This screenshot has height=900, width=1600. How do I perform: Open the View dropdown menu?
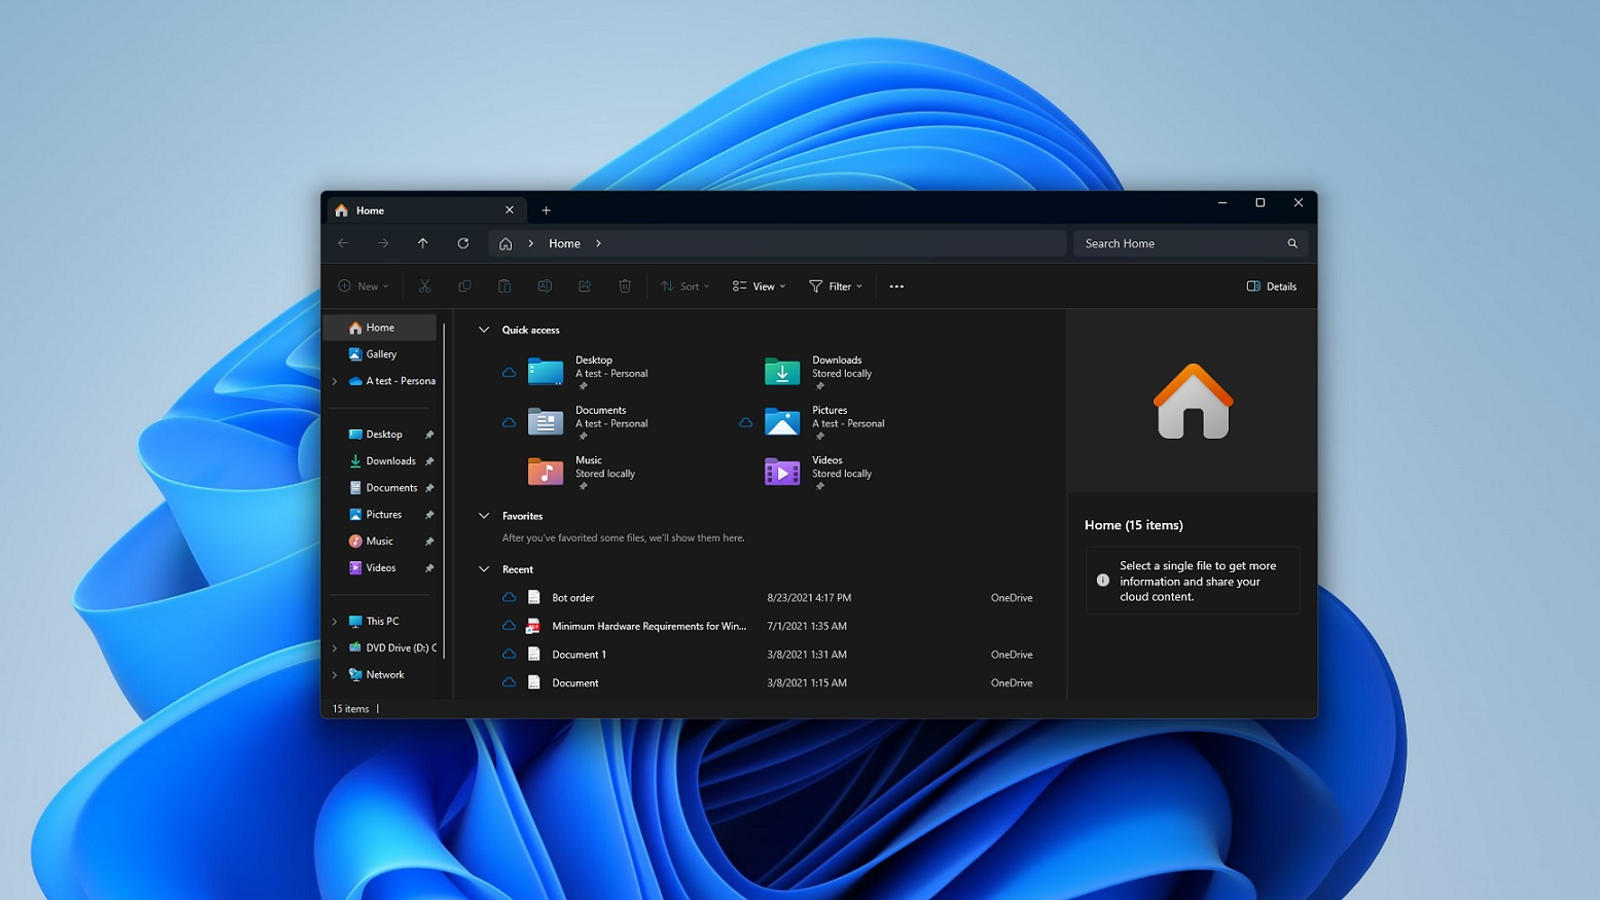759,286
